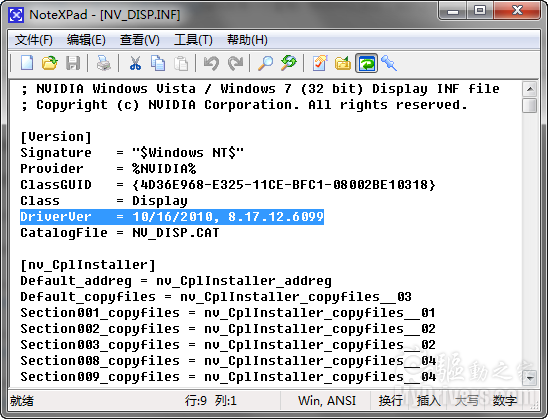Toggle the word wrap toolbar button
548x419 pixels.
tap(366, 64)
